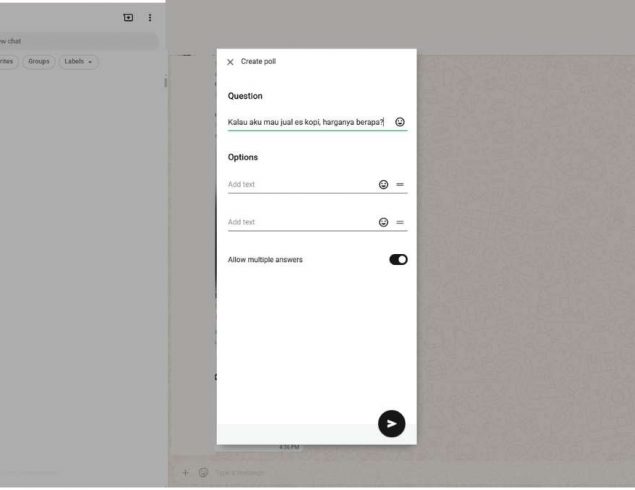Click the second option Add text field

(300, 223)
